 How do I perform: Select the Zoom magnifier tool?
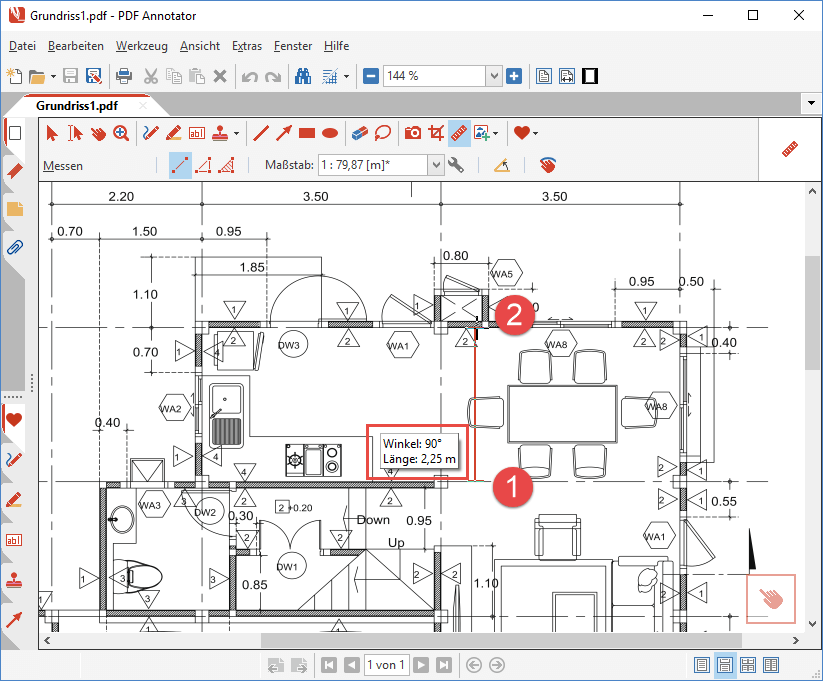(121, 133)
